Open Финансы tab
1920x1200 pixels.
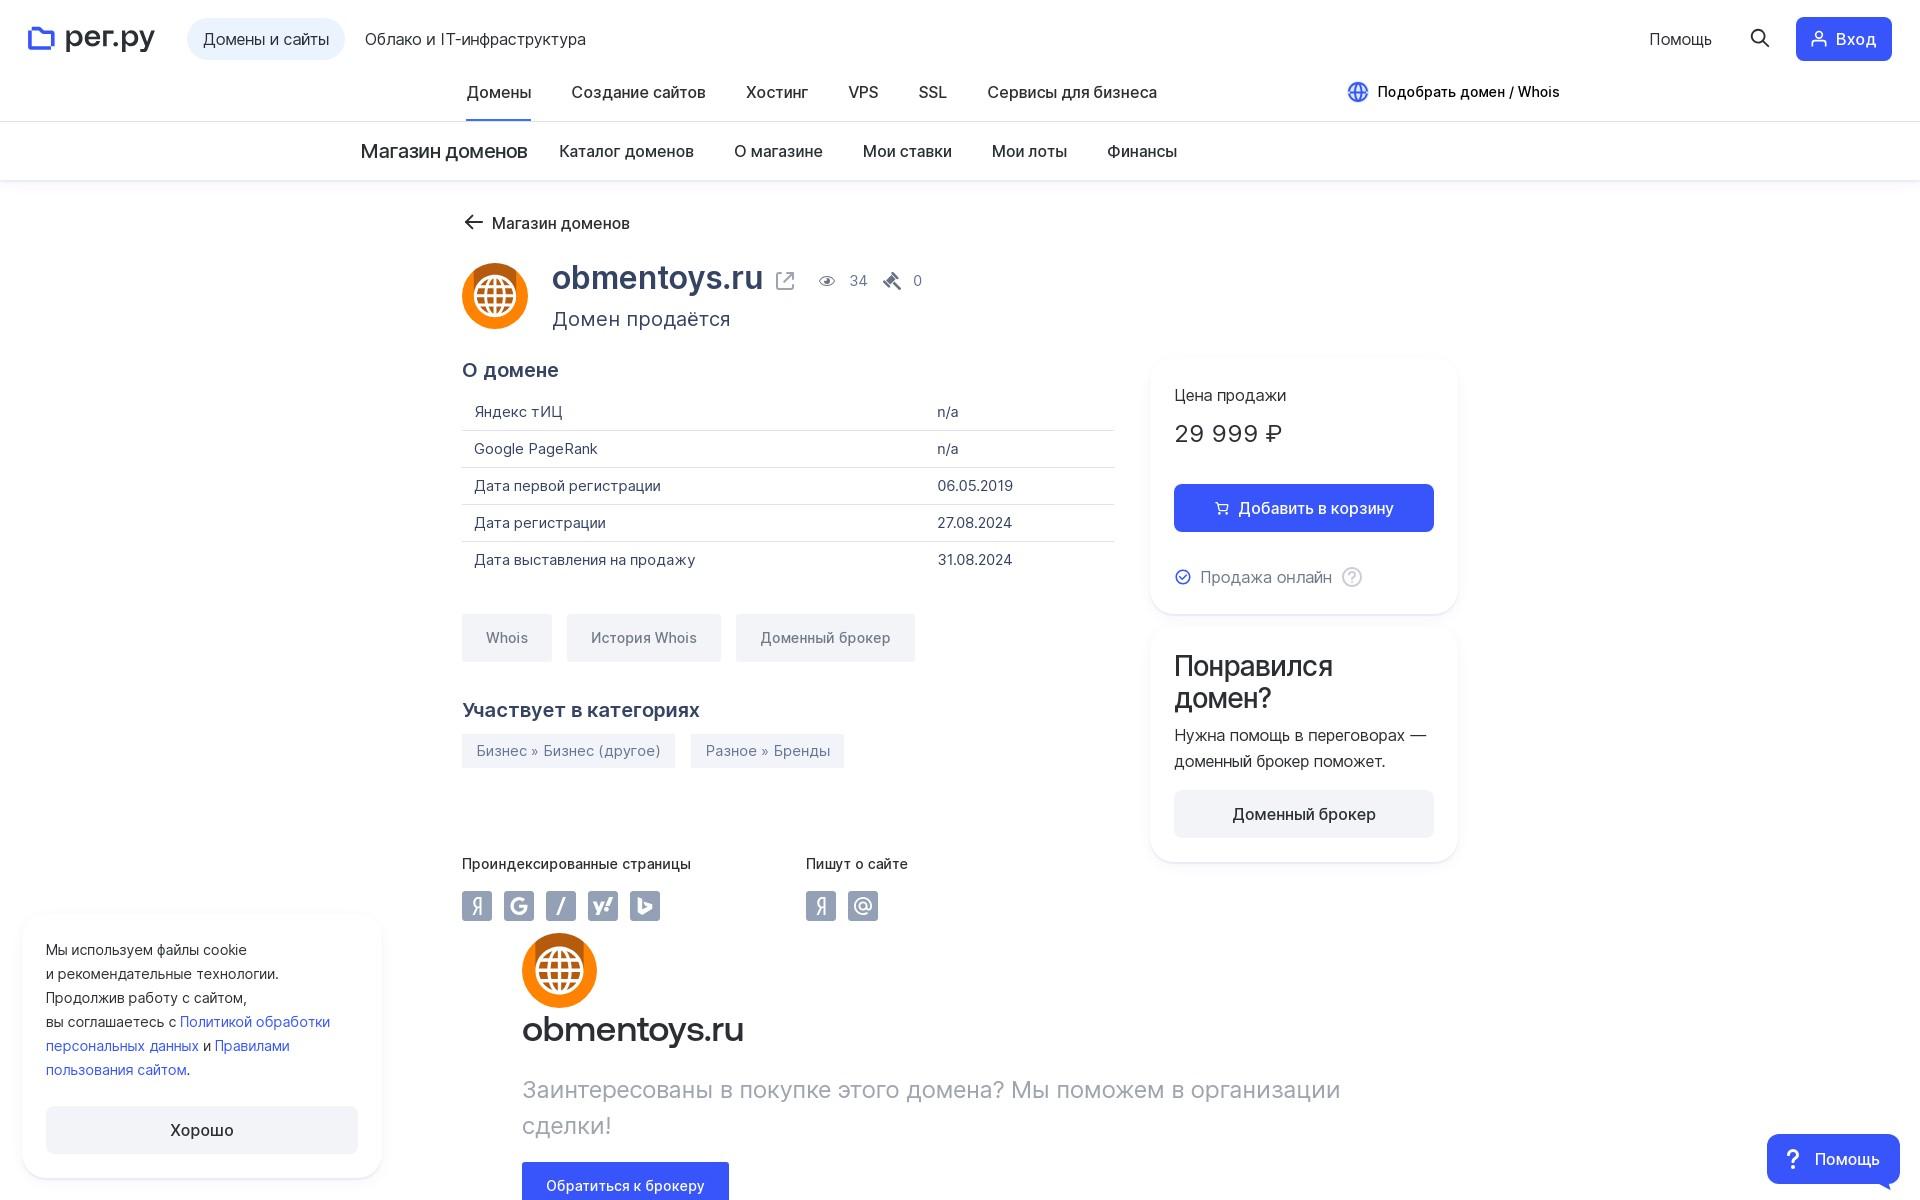click(1142, 151)
